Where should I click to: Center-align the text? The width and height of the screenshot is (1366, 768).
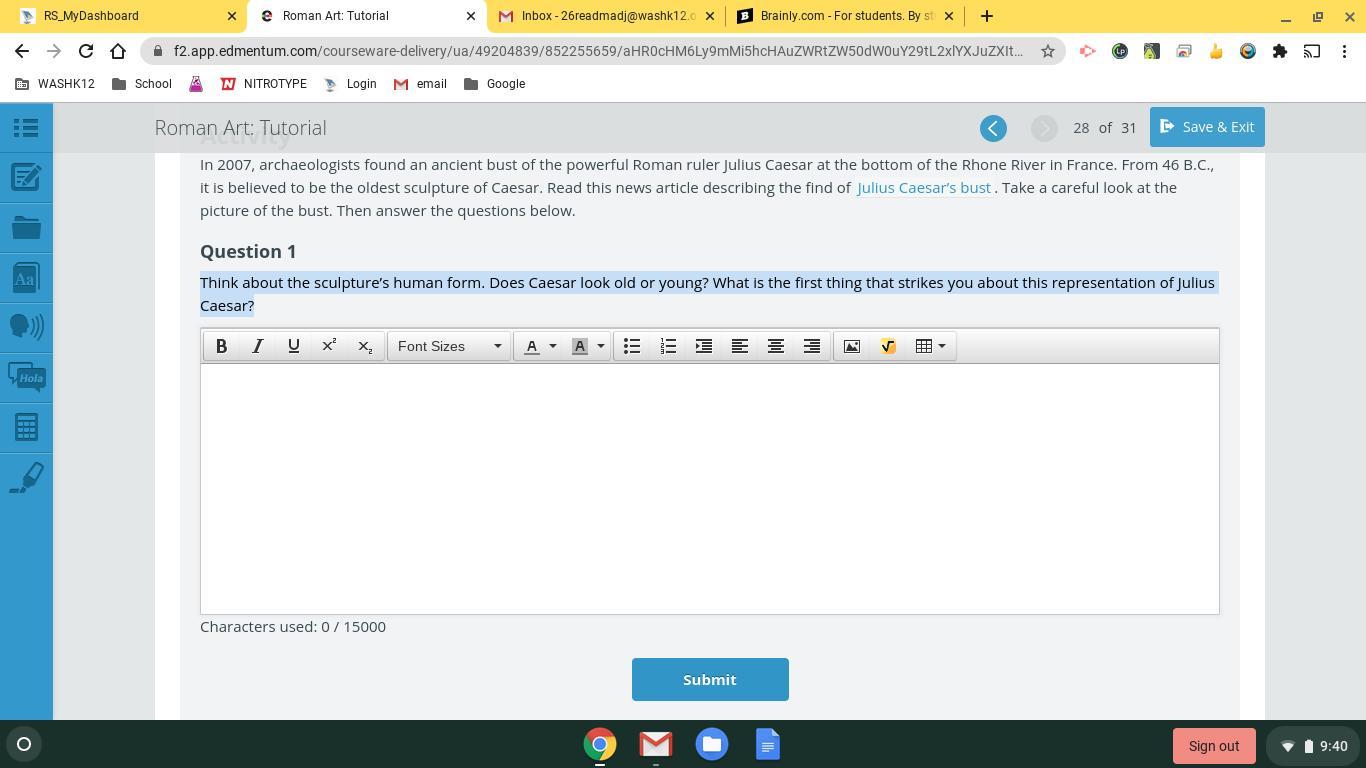776,346
